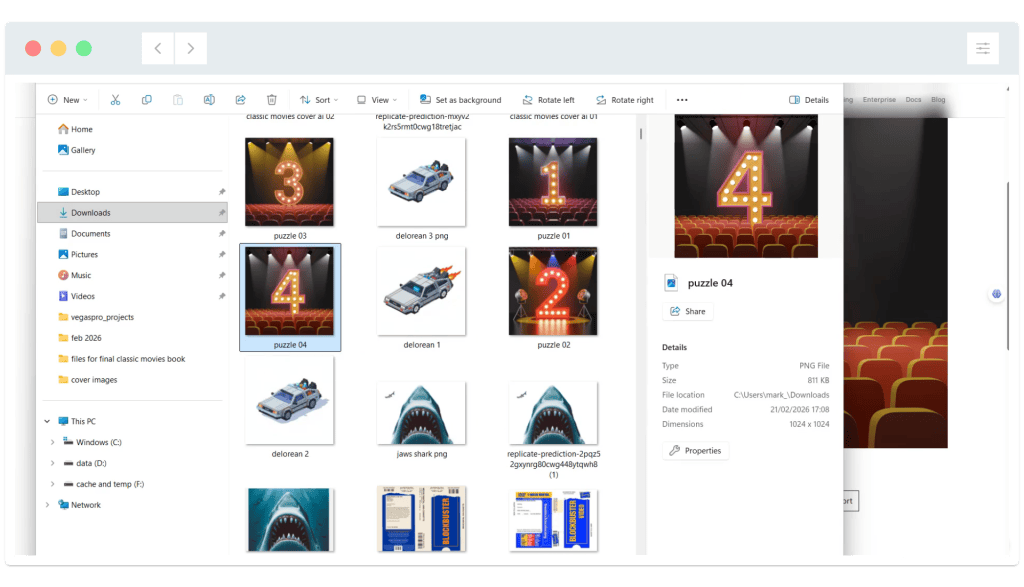The height and width of the screenshot is (587, 1024).
Task: Select the delorean 2 thumbnail
Action: [289, 401]
